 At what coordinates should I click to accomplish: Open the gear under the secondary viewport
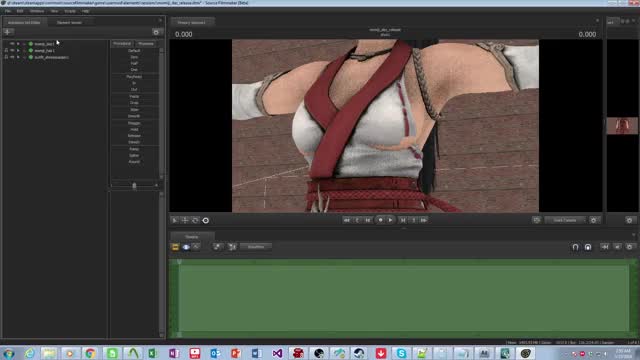629,220
